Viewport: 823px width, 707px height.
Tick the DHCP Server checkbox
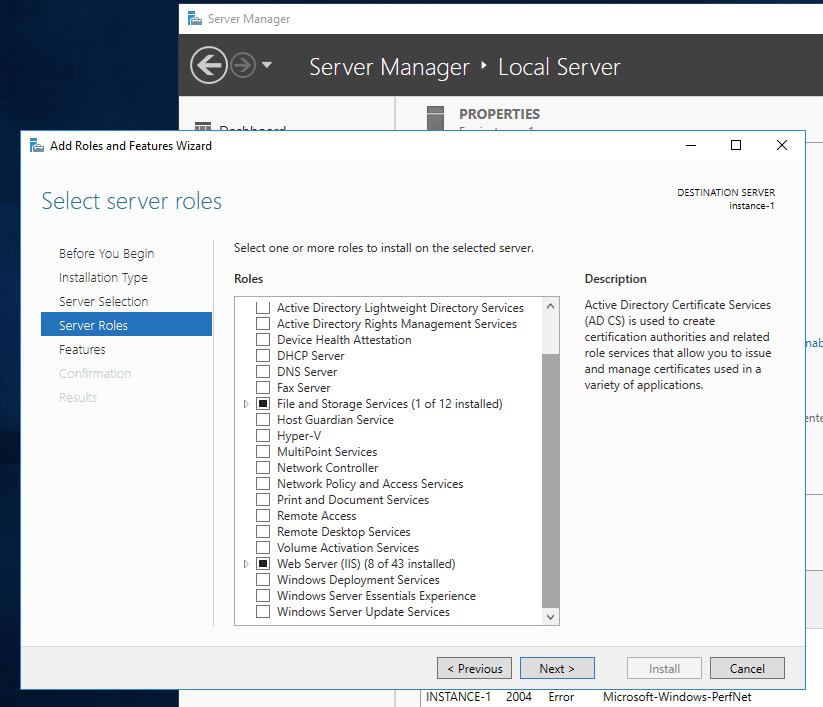point(263,355)
